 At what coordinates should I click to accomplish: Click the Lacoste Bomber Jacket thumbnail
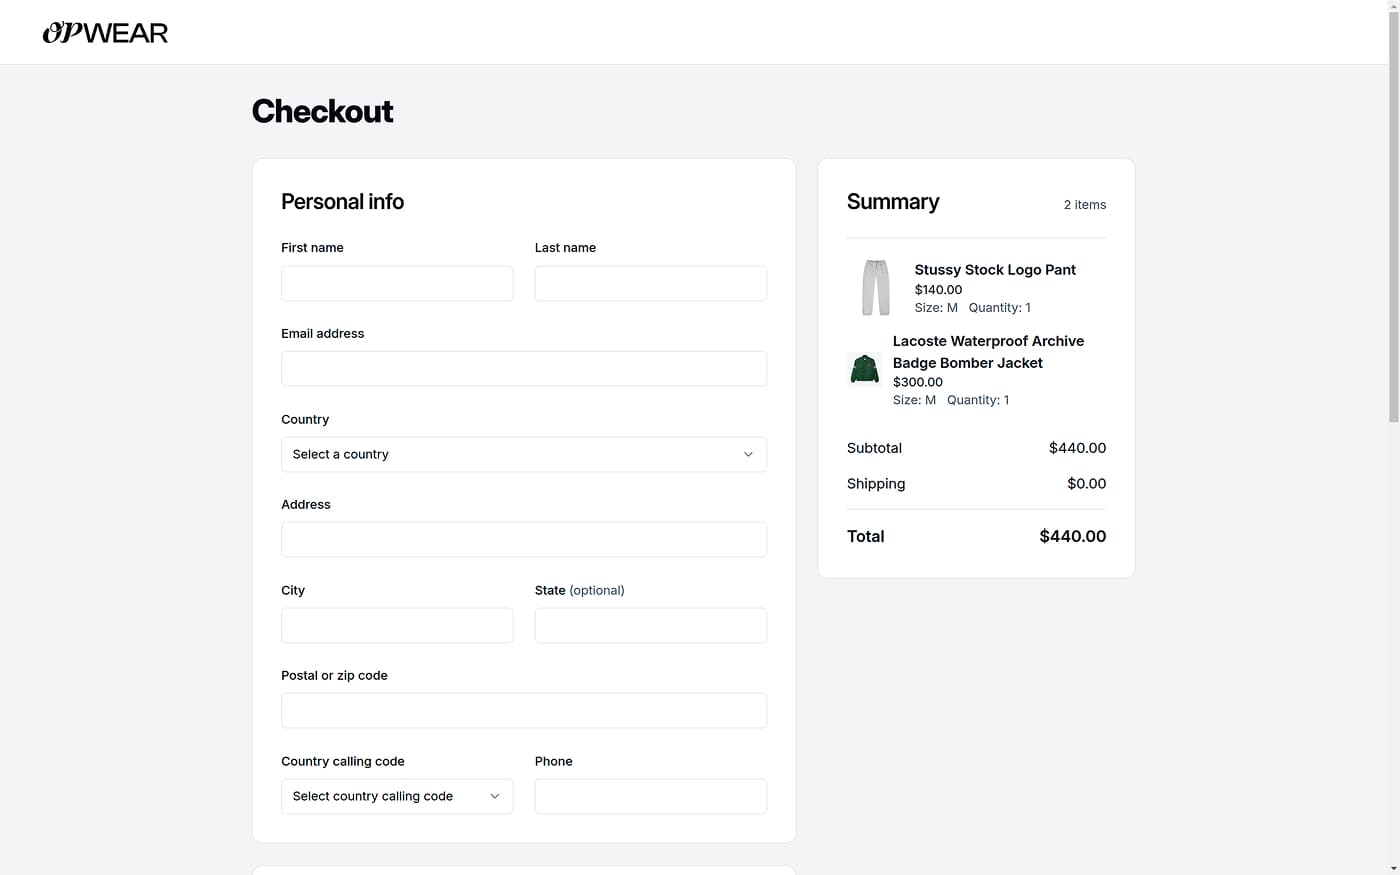pyautogui.click(x=864, y=369)
